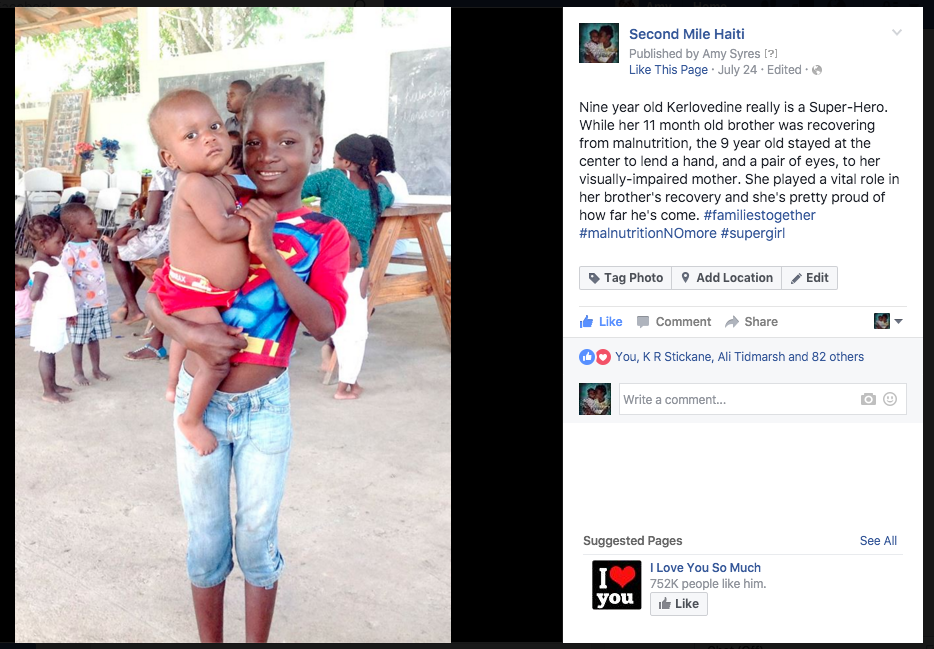Click See All suggested pages
Screen dimensions: 934x649
[x=878, y=541]
